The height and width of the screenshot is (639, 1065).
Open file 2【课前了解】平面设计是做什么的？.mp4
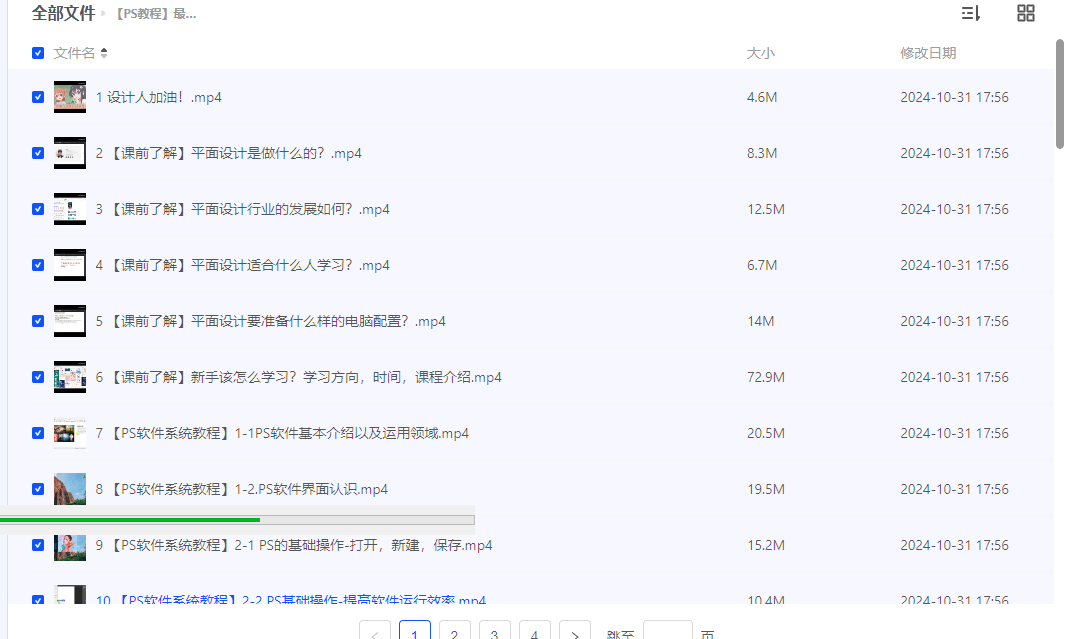coord(228,153)
